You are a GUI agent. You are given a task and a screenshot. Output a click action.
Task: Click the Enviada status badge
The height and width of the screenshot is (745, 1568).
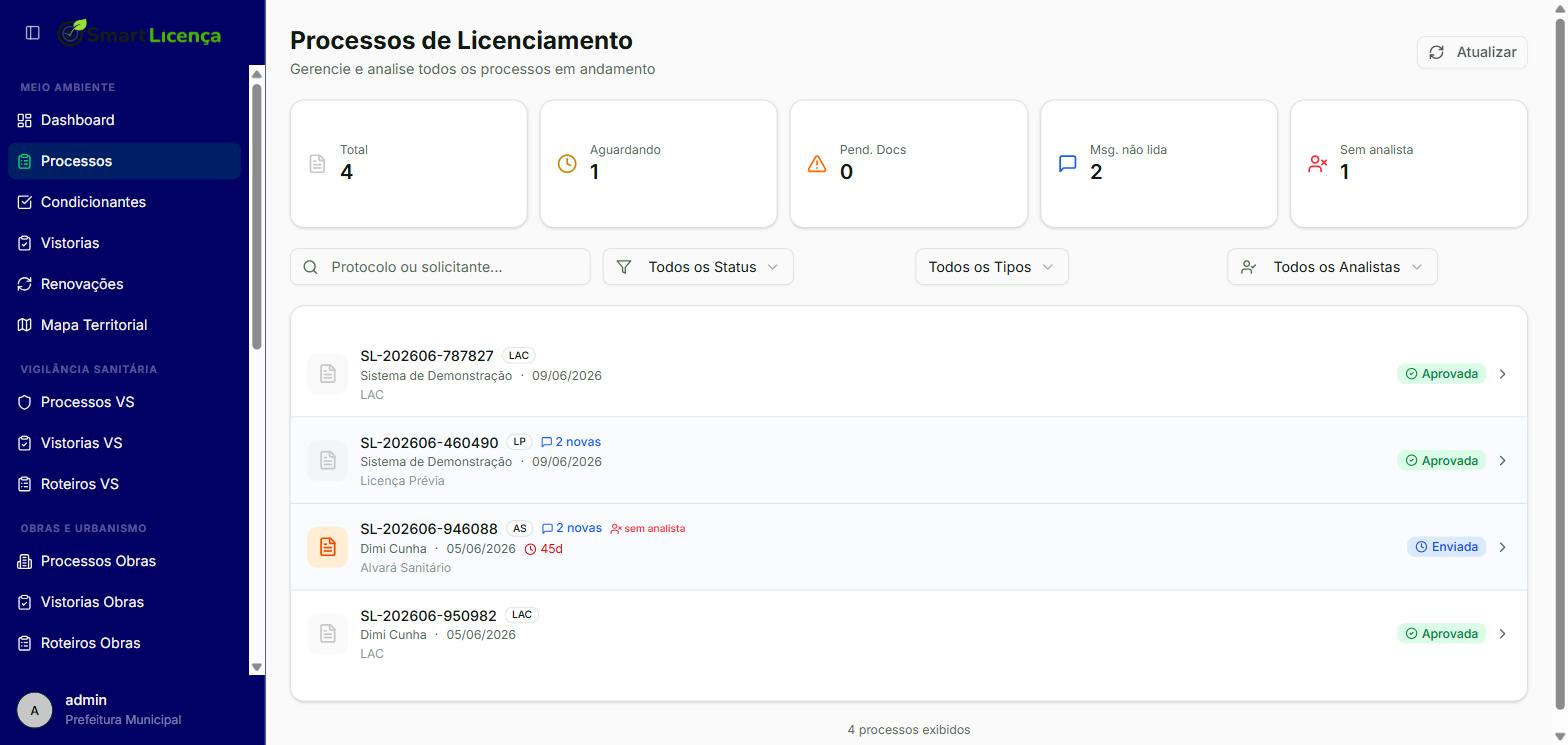click(x=1446, y=547)
